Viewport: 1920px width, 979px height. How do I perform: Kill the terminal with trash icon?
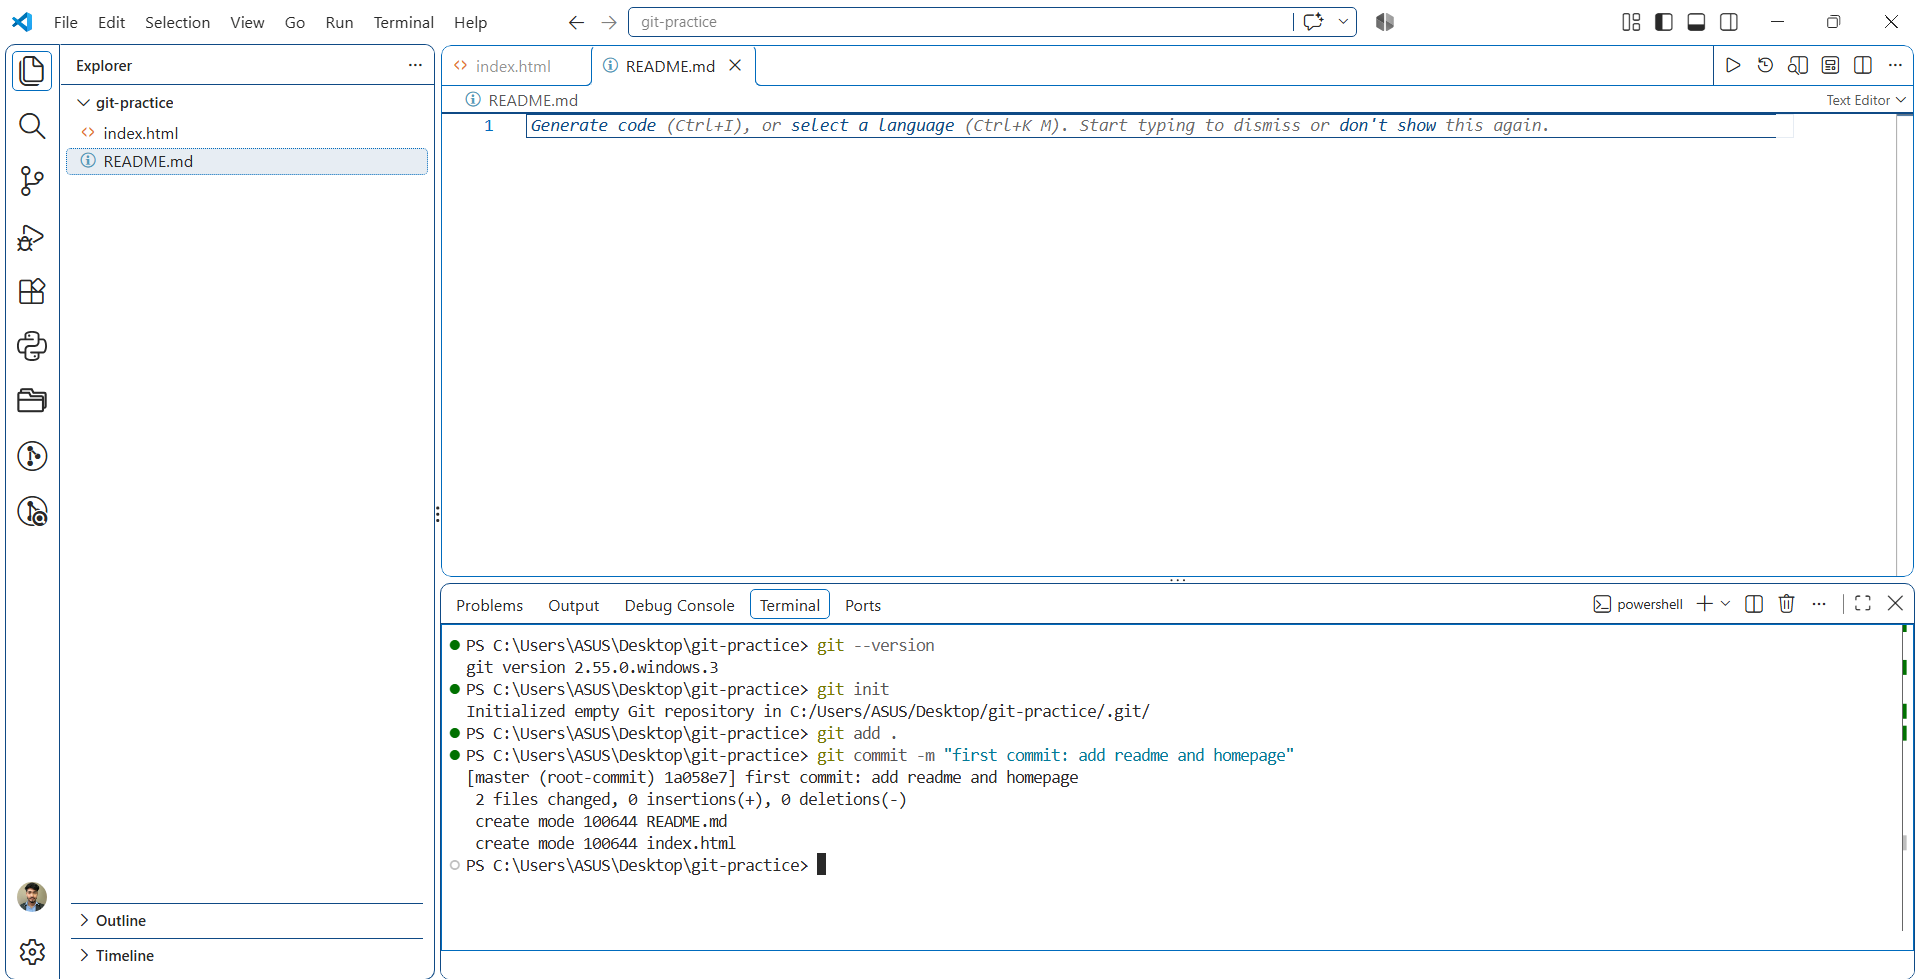[1787, 604]
